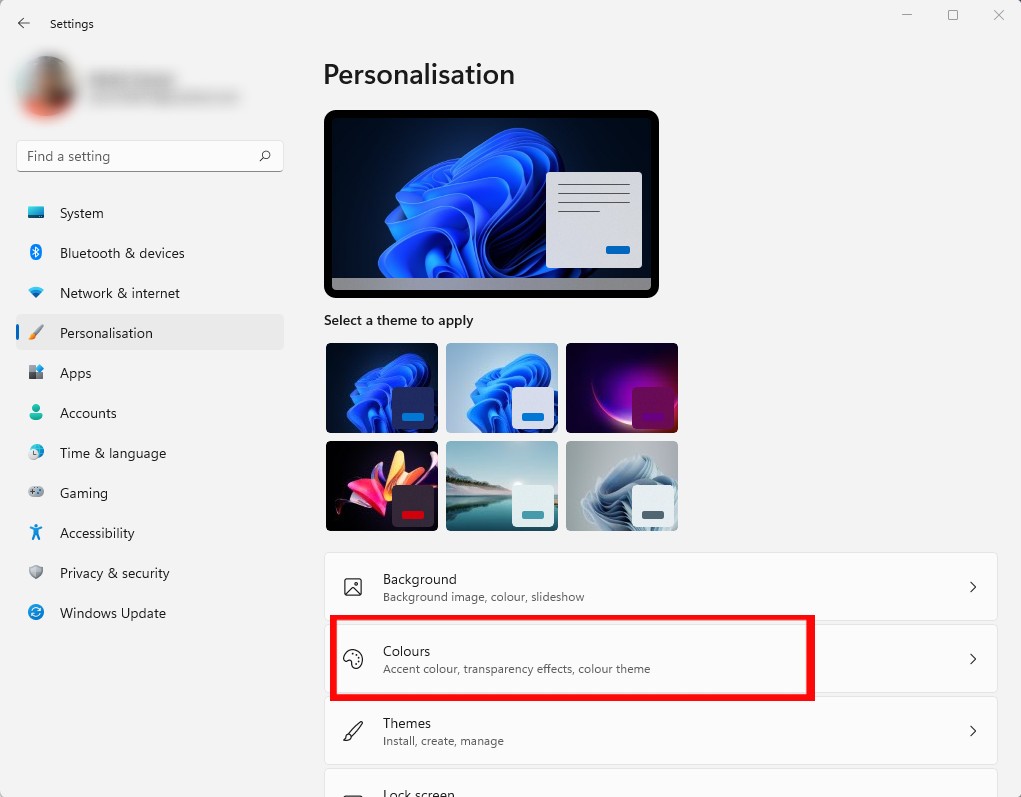Click the Background picture icon
This screenshot has width=1021, height=797.
pyautogui.click(x=353, y=587)
